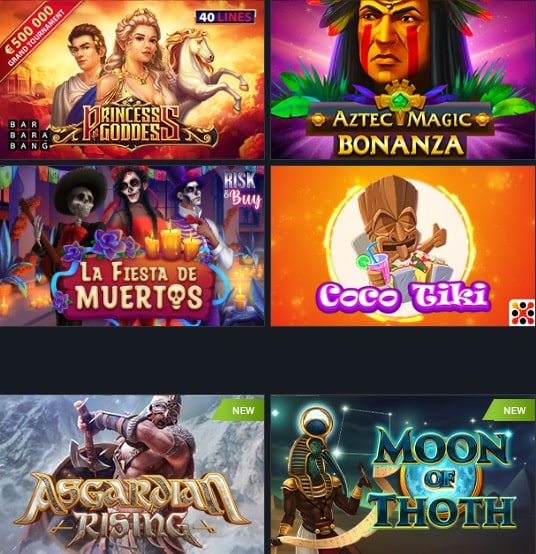
Task: Click the candles in La Fiesta de Muertos
Action: [x=172, y=242]
